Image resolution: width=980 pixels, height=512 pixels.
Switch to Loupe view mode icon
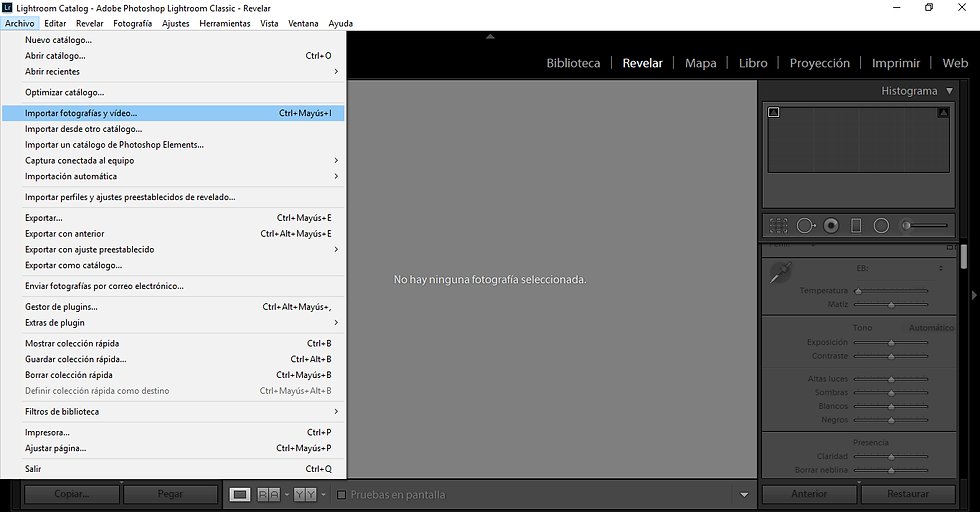coord(239,494)
